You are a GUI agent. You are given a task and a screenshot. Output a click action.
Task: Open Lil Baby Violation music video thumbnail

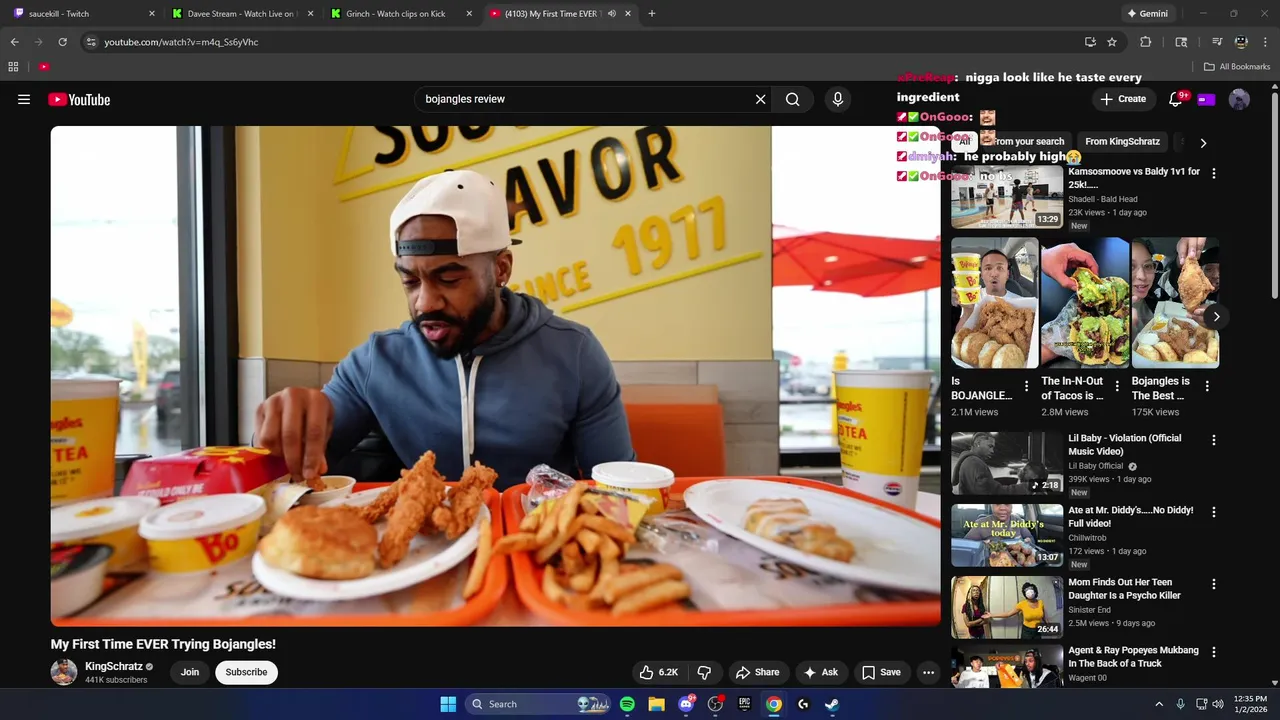pyautogui.click(x=1007, y=463)
